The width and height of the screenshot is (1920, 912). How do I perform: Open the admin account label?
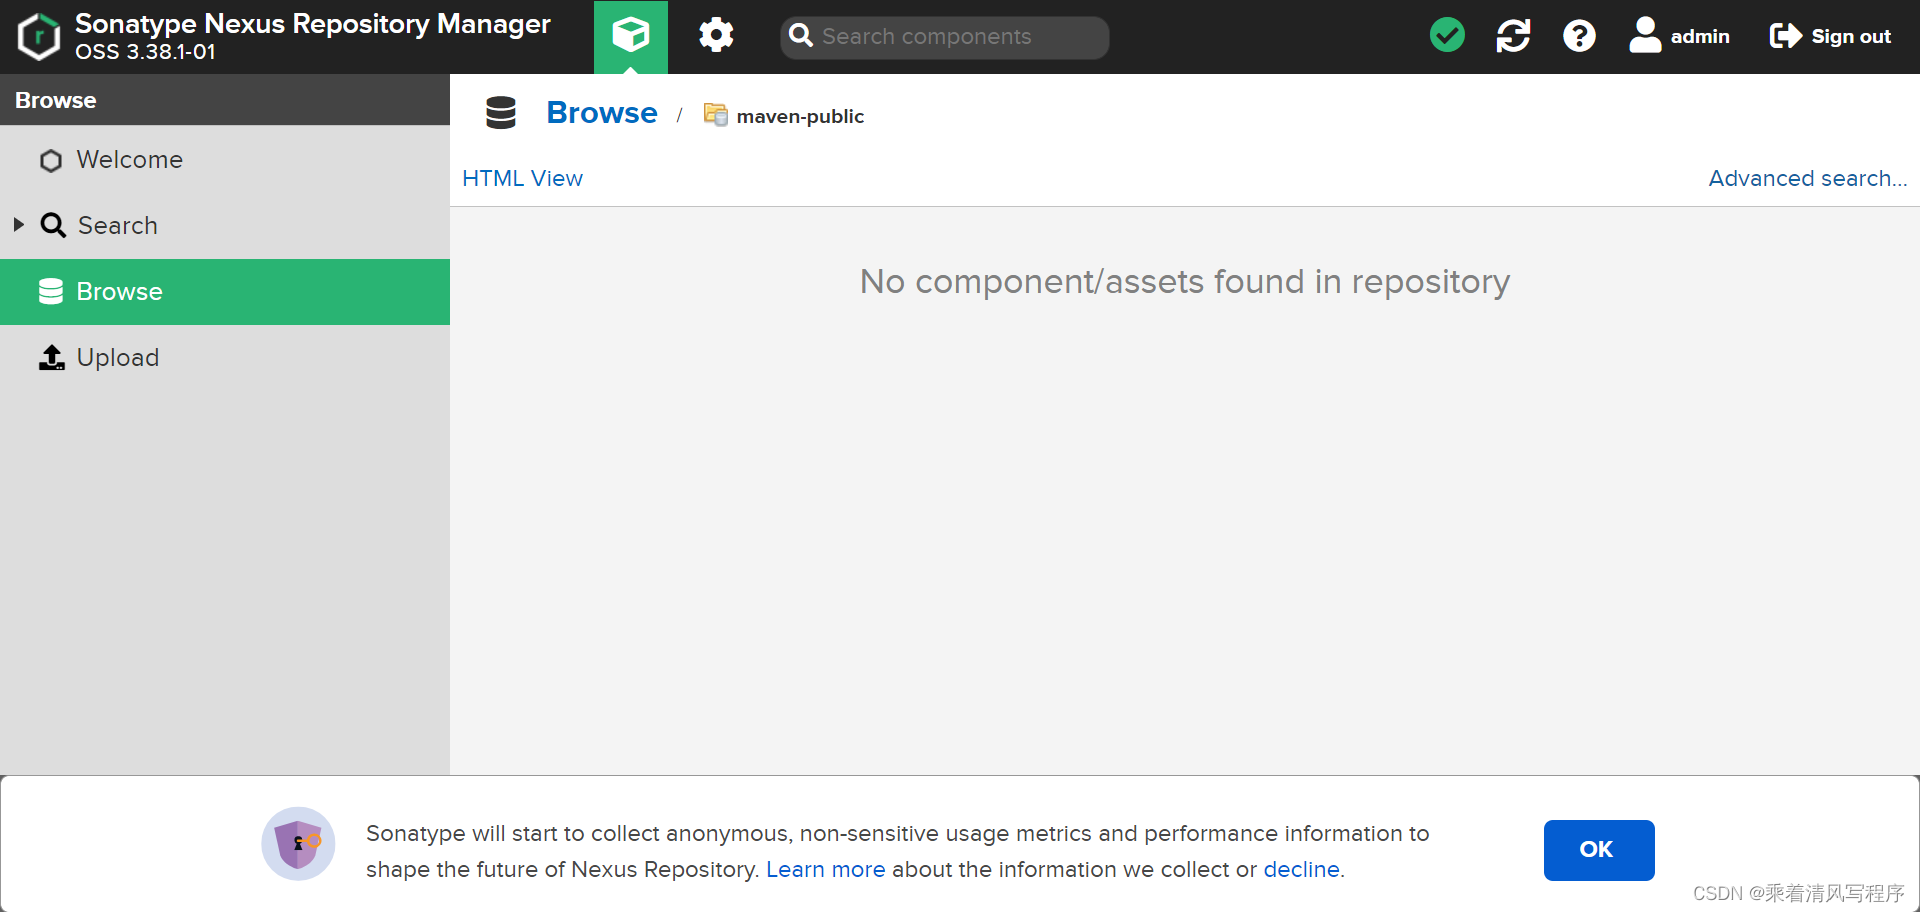tap(1700, 37)
